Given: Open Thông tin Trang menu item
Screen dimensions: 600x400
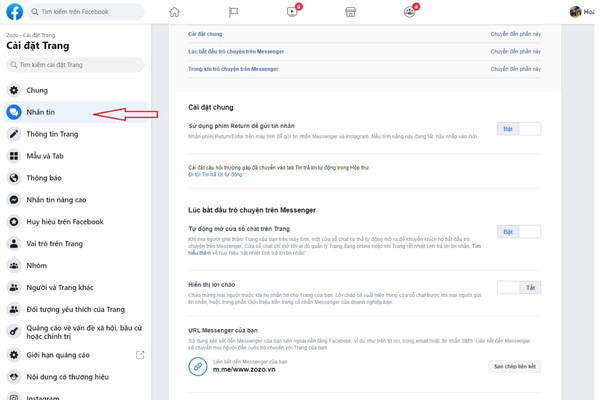Looking at the screenshot, I should 75,134.
